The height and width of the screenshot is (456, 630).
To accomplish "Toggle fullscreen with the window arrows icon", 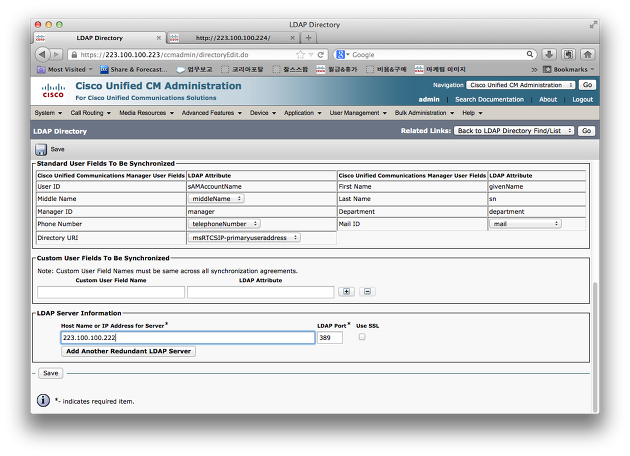I will pos(593,25).
